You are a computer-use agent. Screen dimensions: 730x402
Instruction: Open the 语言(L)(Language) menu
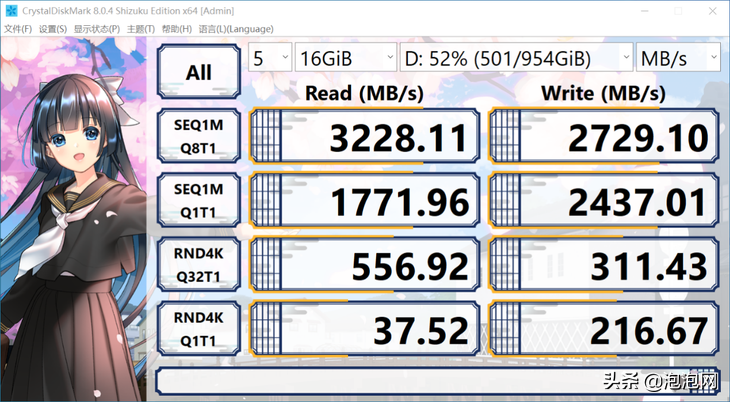[236, 29]
